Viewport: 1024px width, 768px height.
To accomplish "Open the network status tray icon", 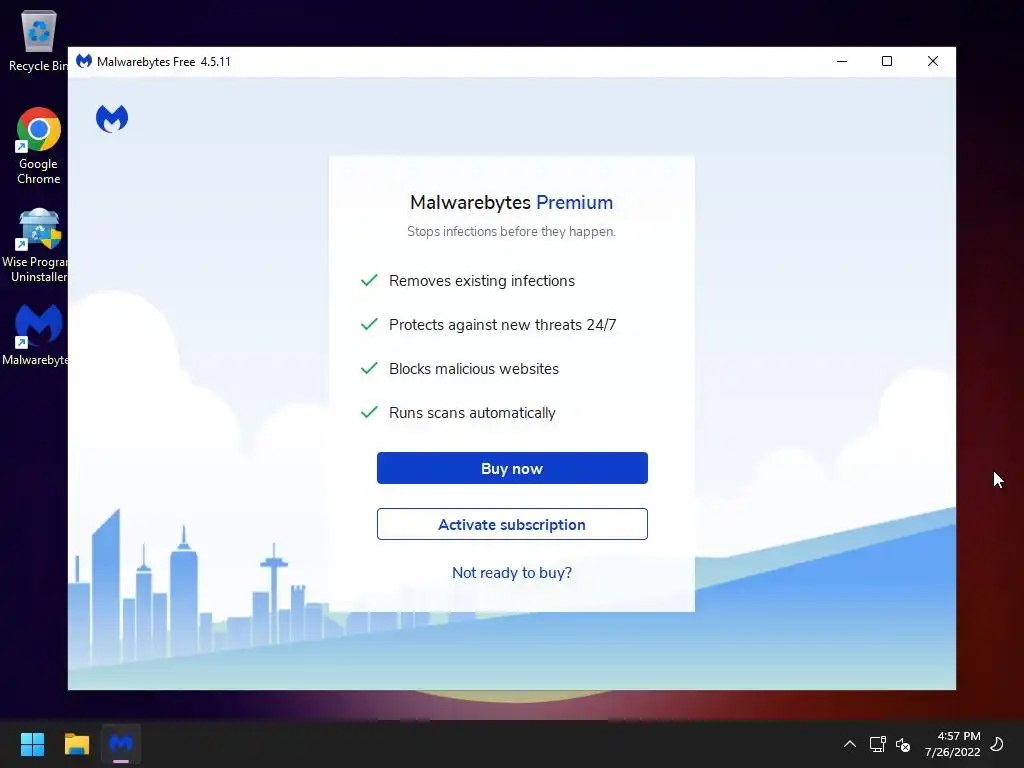I will click(877, 744).
